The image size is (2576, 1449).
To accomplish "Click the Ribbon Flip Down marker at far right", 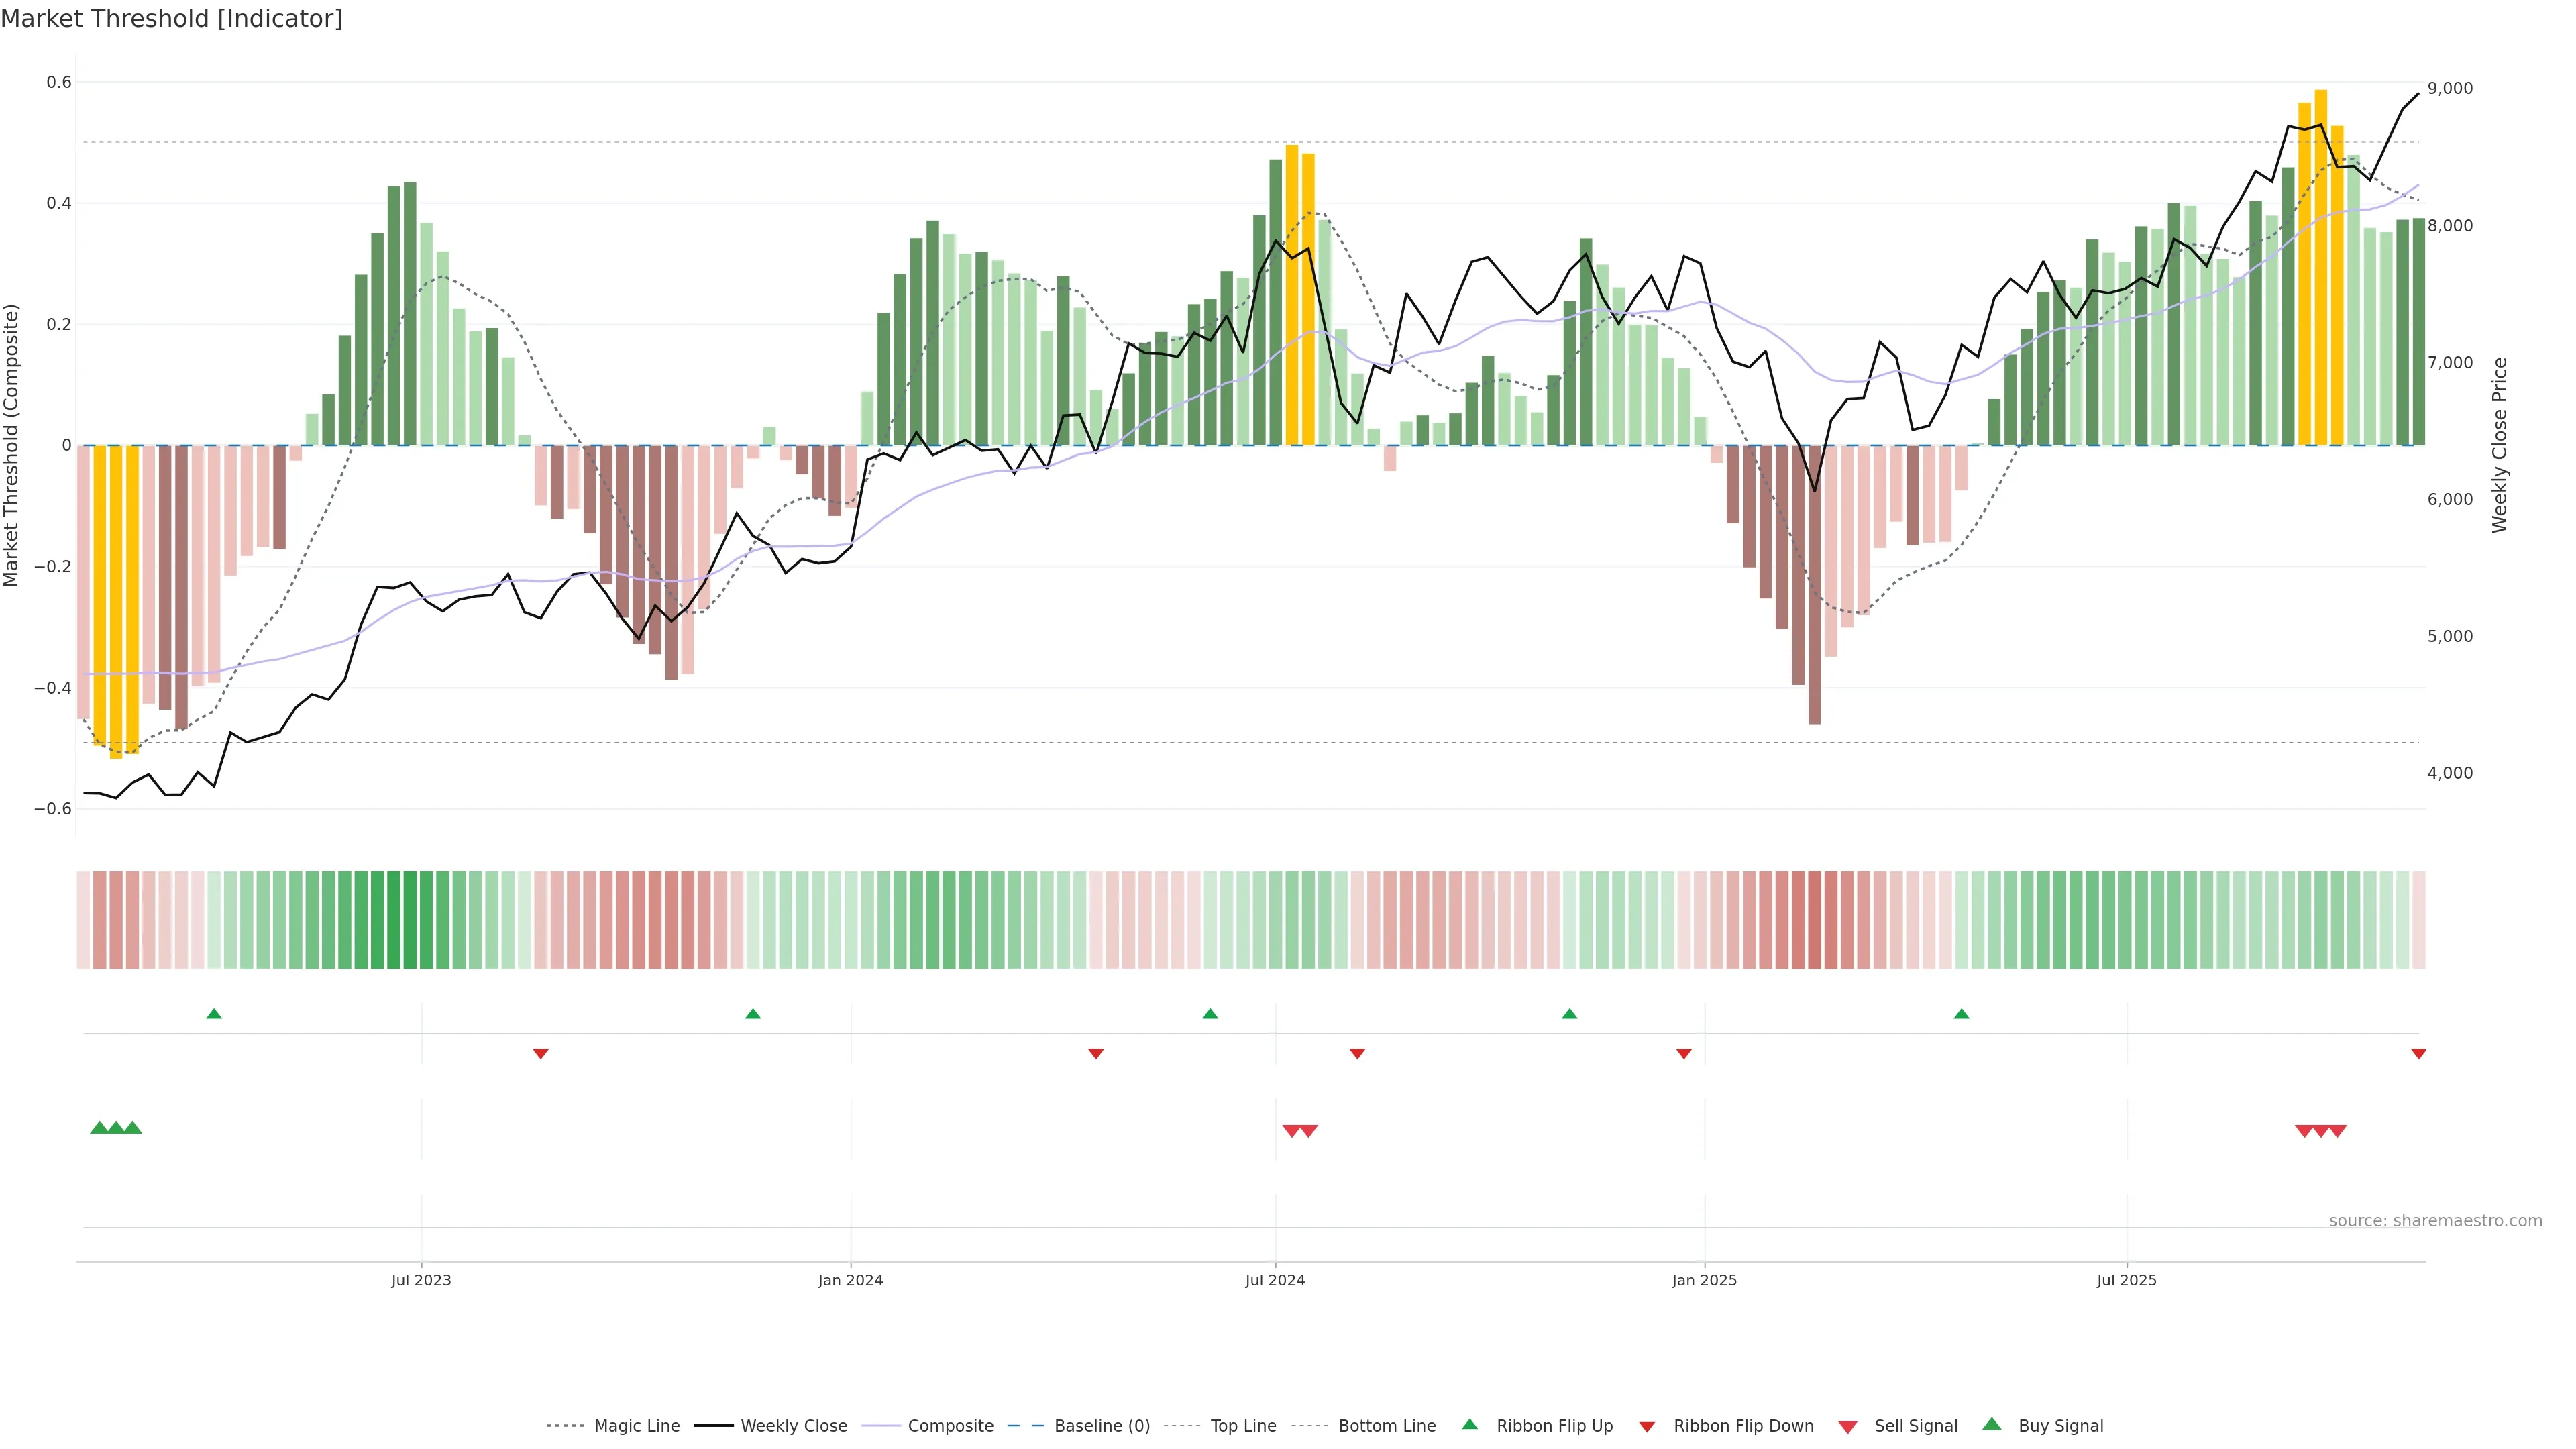I will pyautogui.click(x=2418, y=1054).
